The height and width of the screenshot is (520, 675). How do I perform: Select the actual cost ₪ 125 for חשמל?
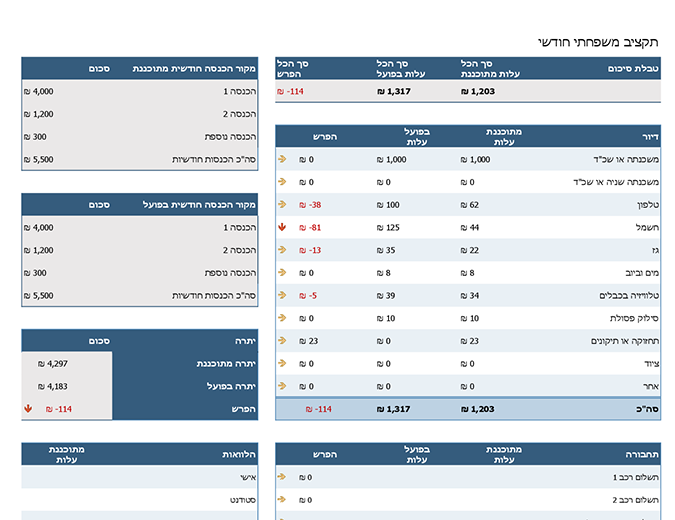tap(388, 227)
